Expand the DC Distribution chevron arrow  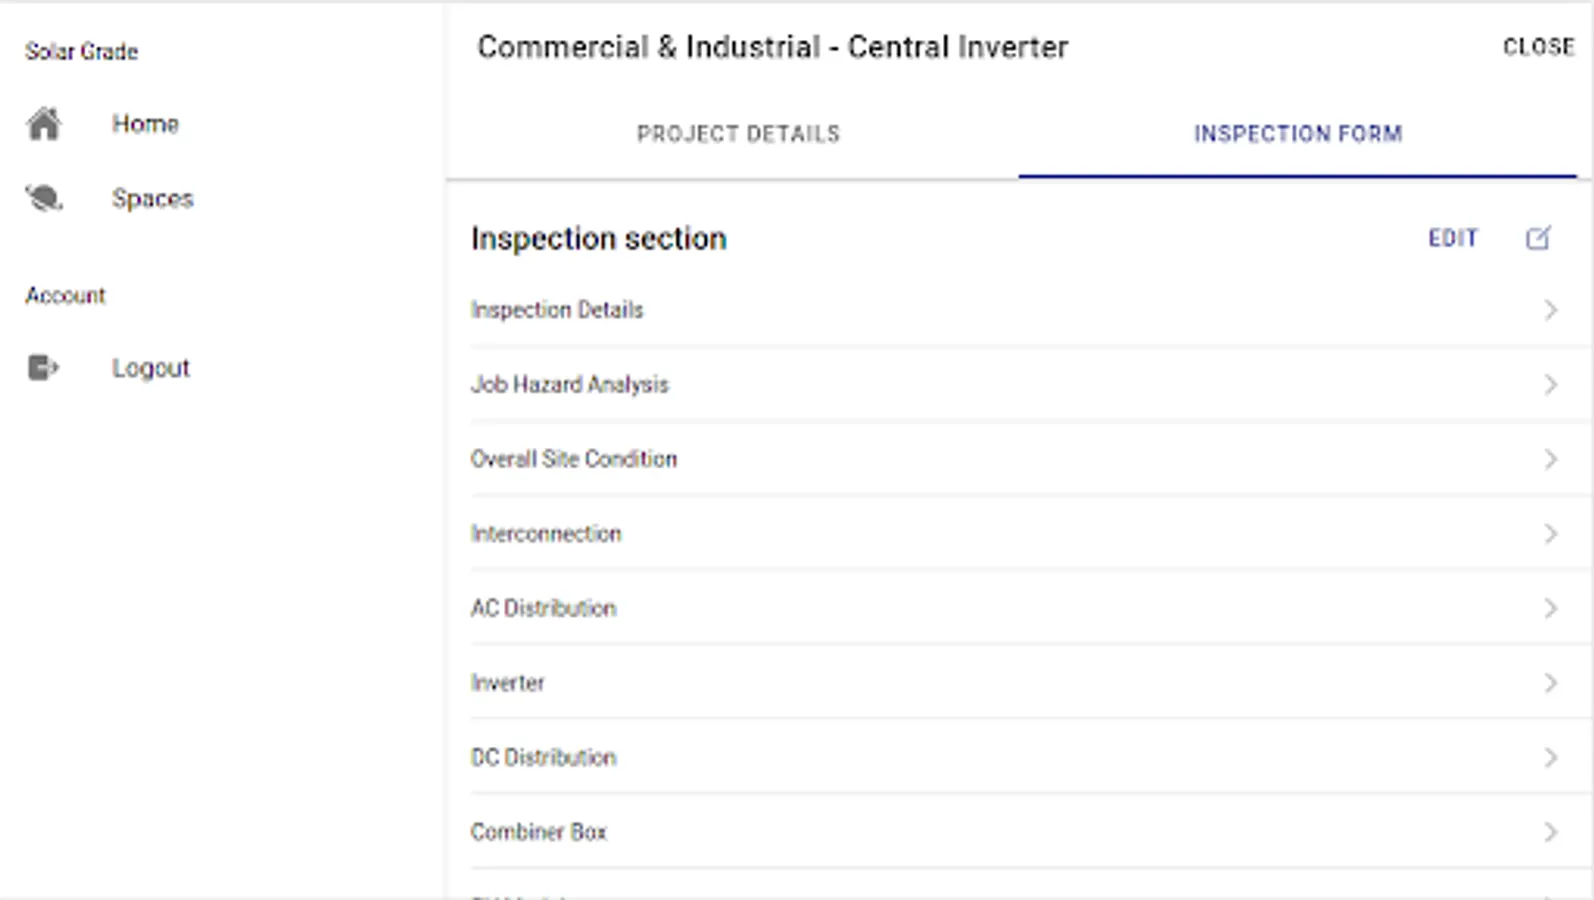[1550, 758]
